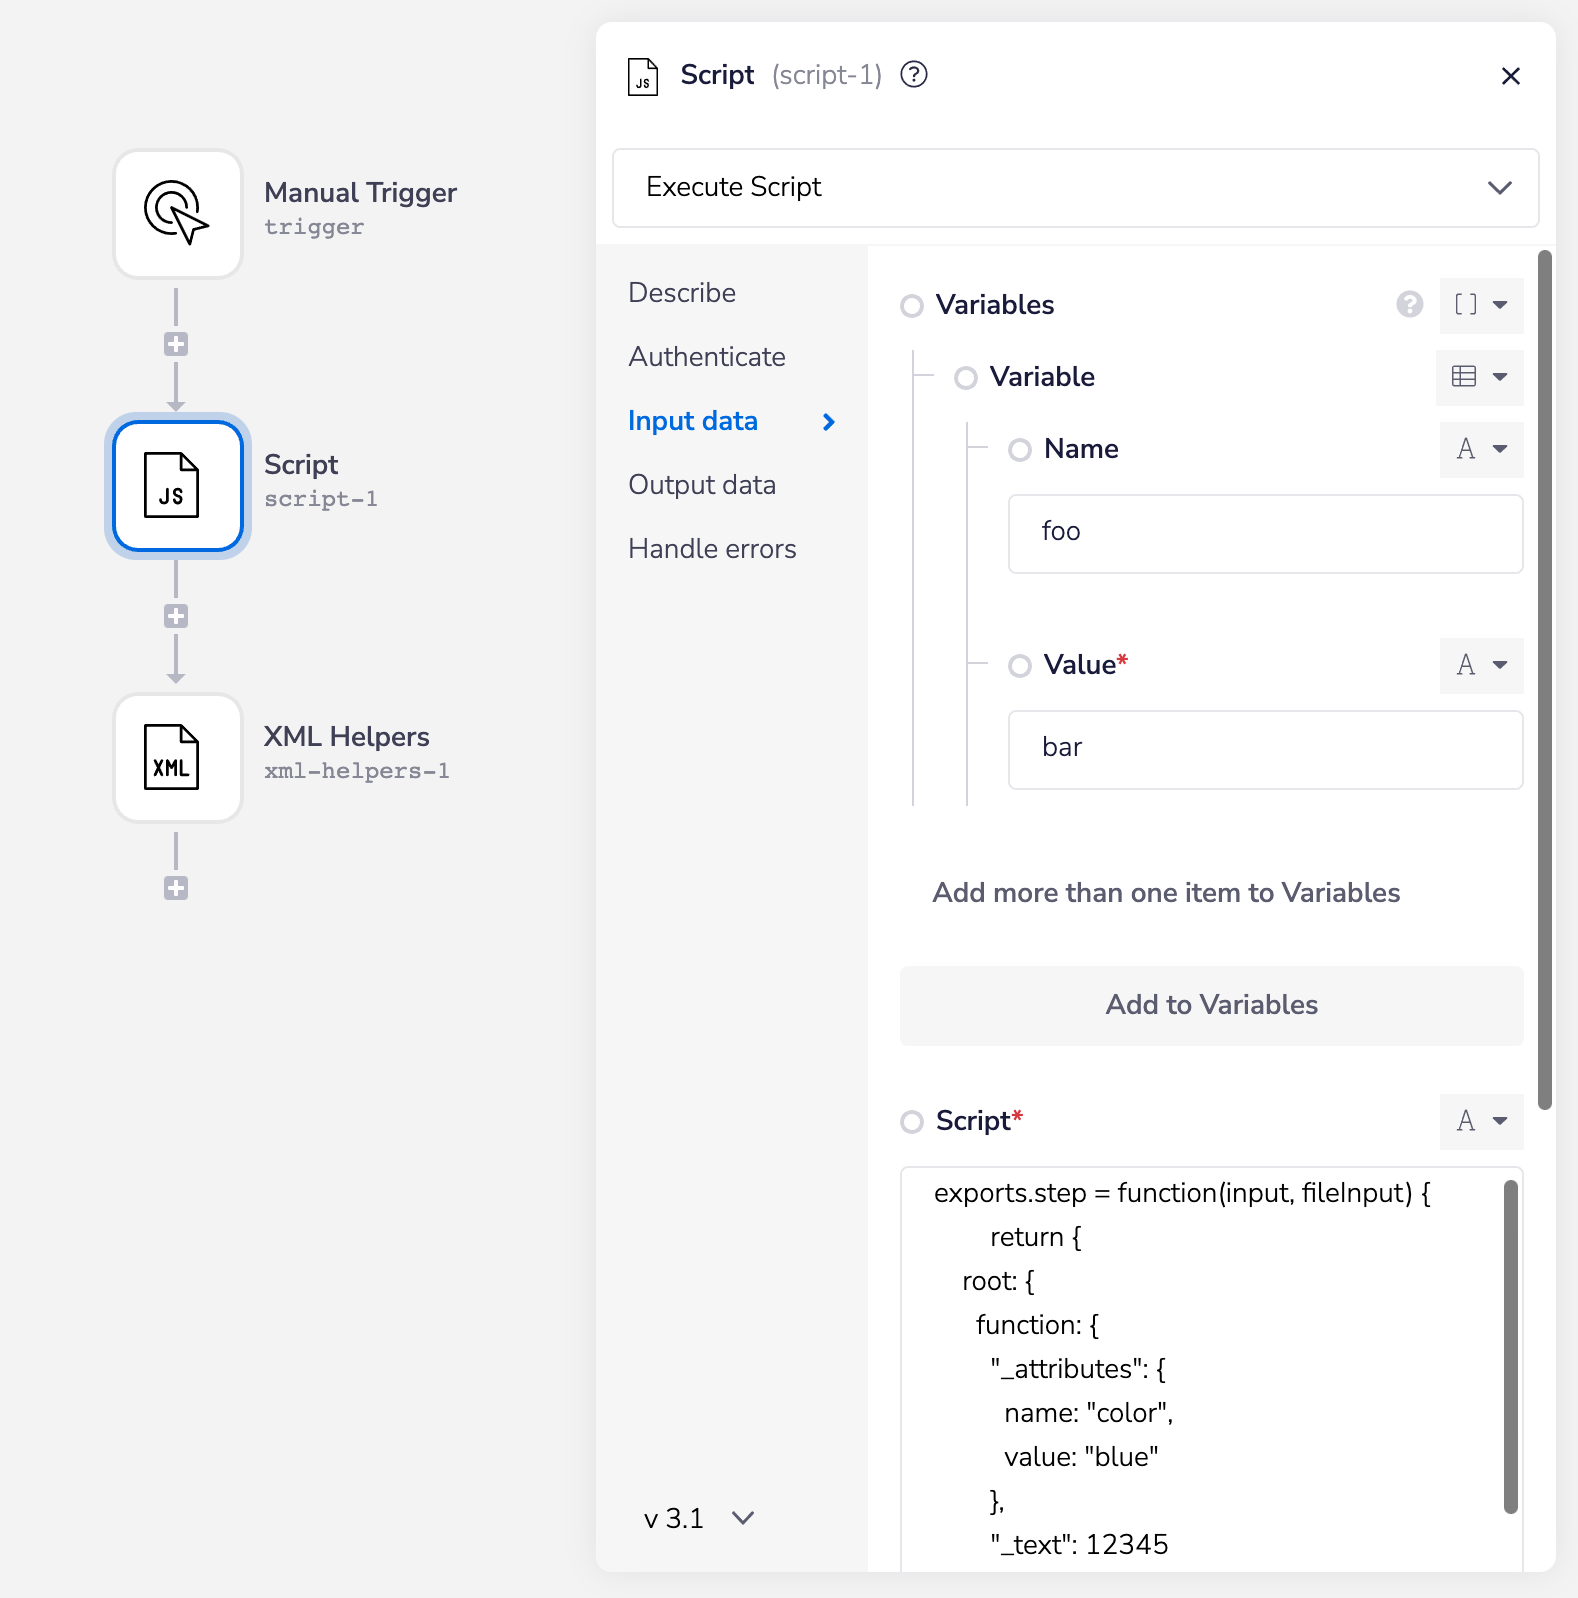Click the Variables help question mark
1578x1598 pixels.
1409,305
